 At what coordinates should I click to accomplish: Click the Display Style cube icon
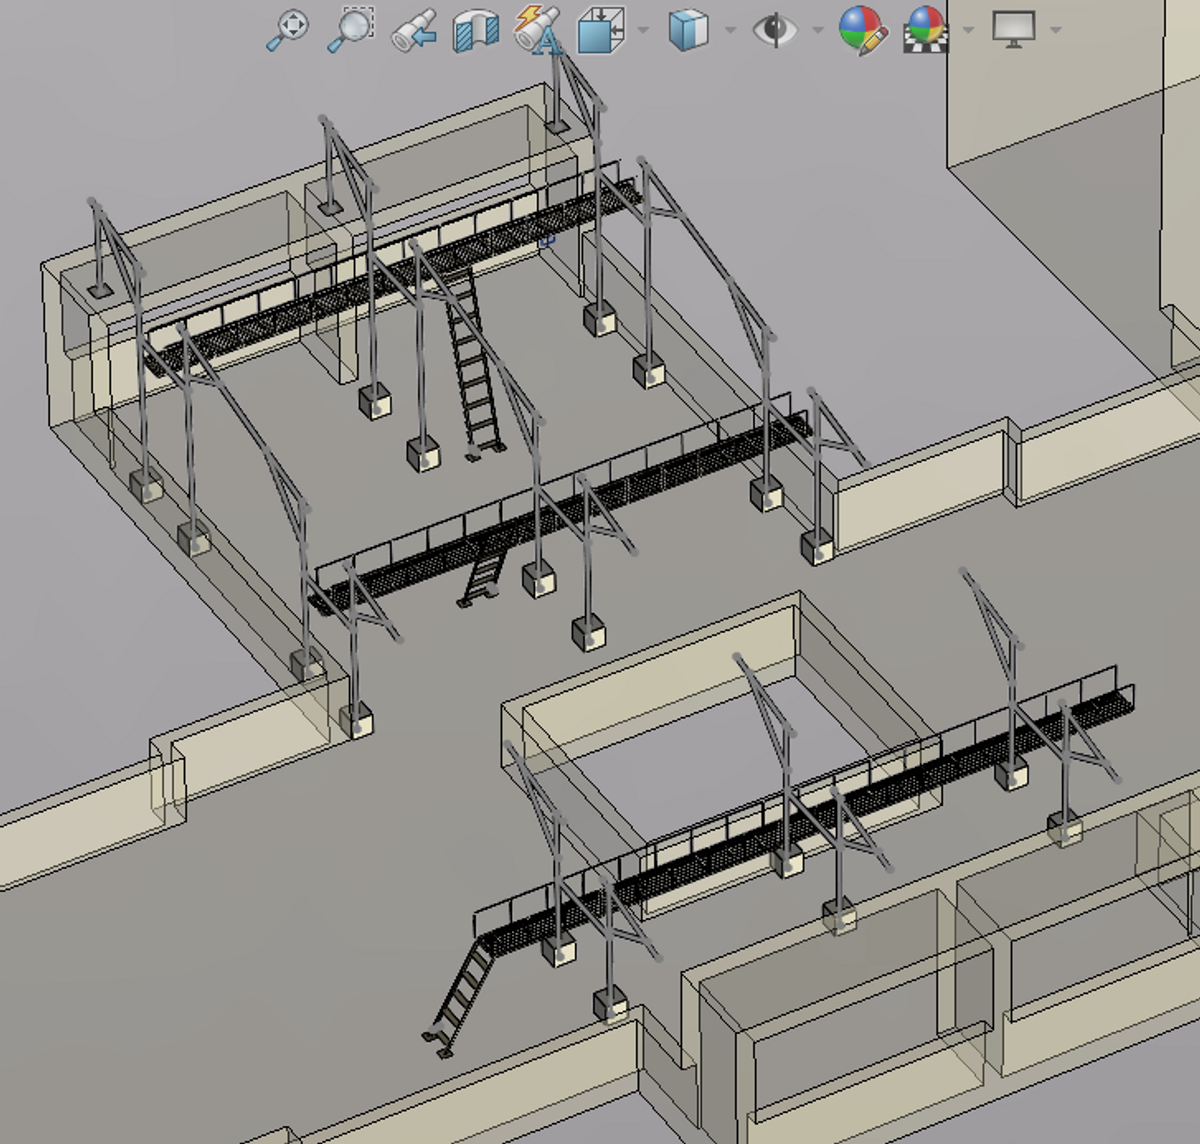688,30
